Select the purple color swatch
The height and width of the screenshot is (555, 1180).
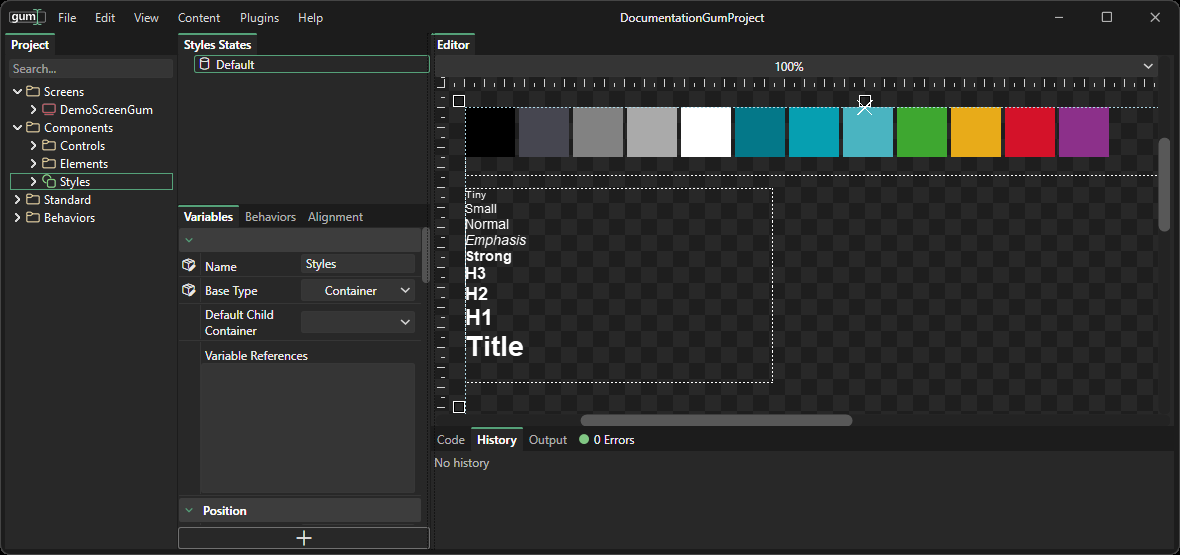coord(1083,132)
